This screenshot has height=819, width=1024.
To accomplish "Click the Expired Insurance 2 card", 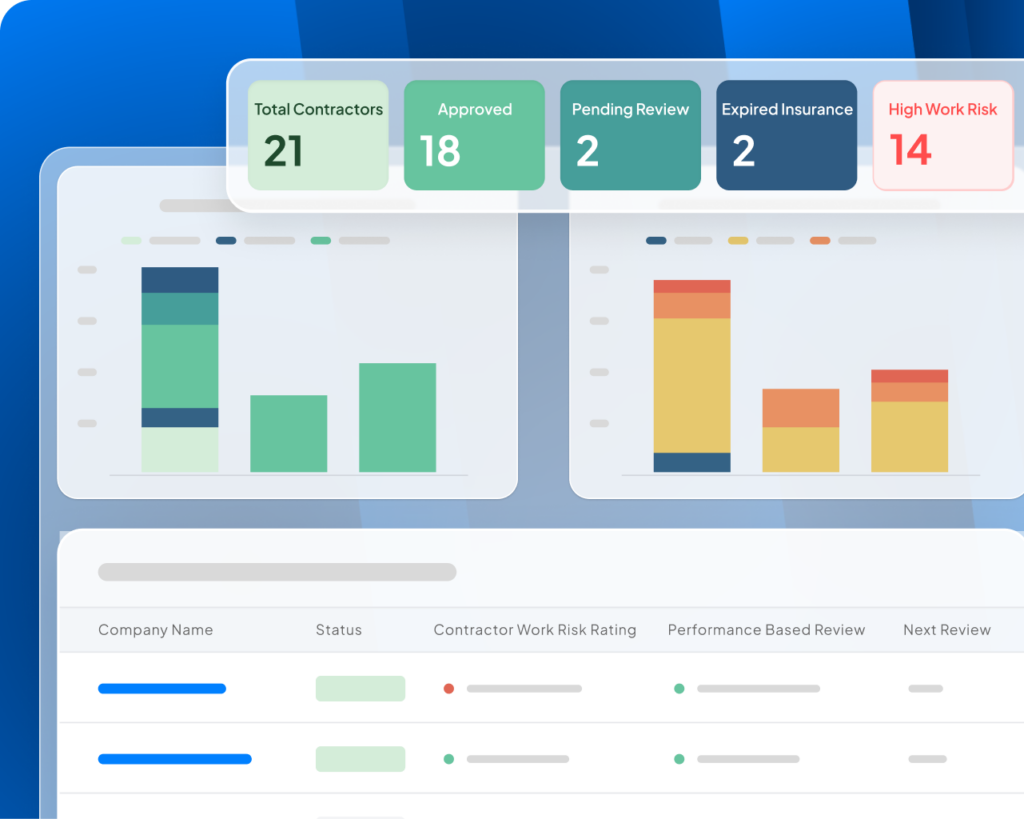I will [x=786, y=135].
